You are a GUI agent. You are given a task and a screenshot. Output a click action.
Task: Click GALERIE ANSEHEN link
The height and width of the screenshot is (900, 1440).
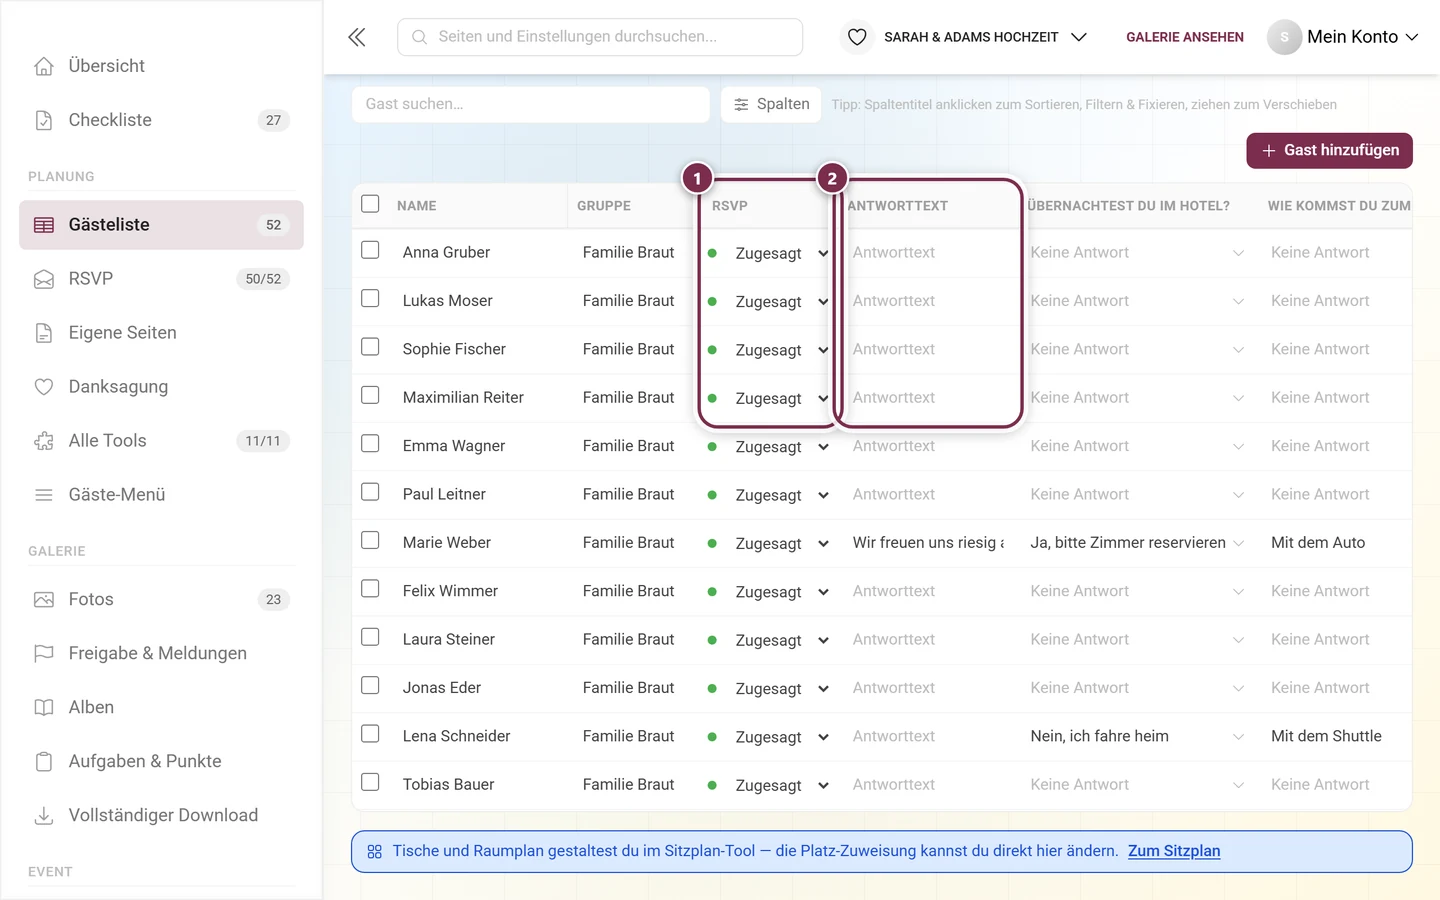tap(1185, 37)
